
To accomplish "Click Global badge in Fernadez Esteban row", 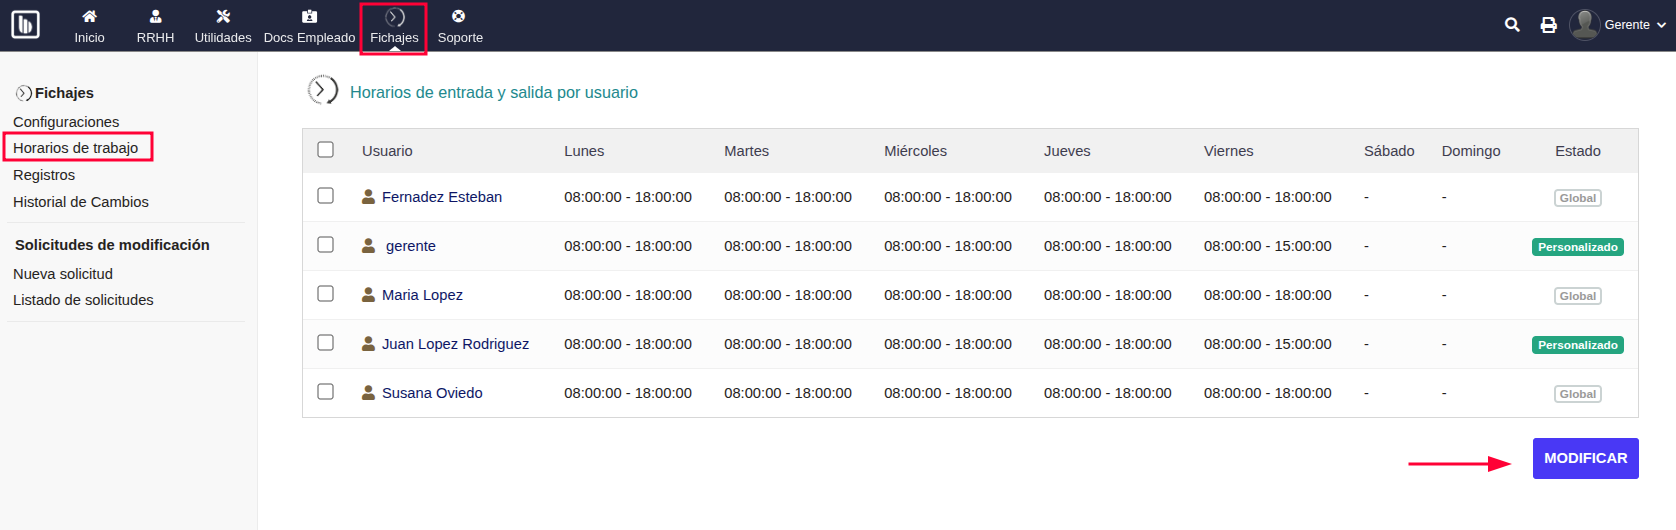I will 1577,198.
